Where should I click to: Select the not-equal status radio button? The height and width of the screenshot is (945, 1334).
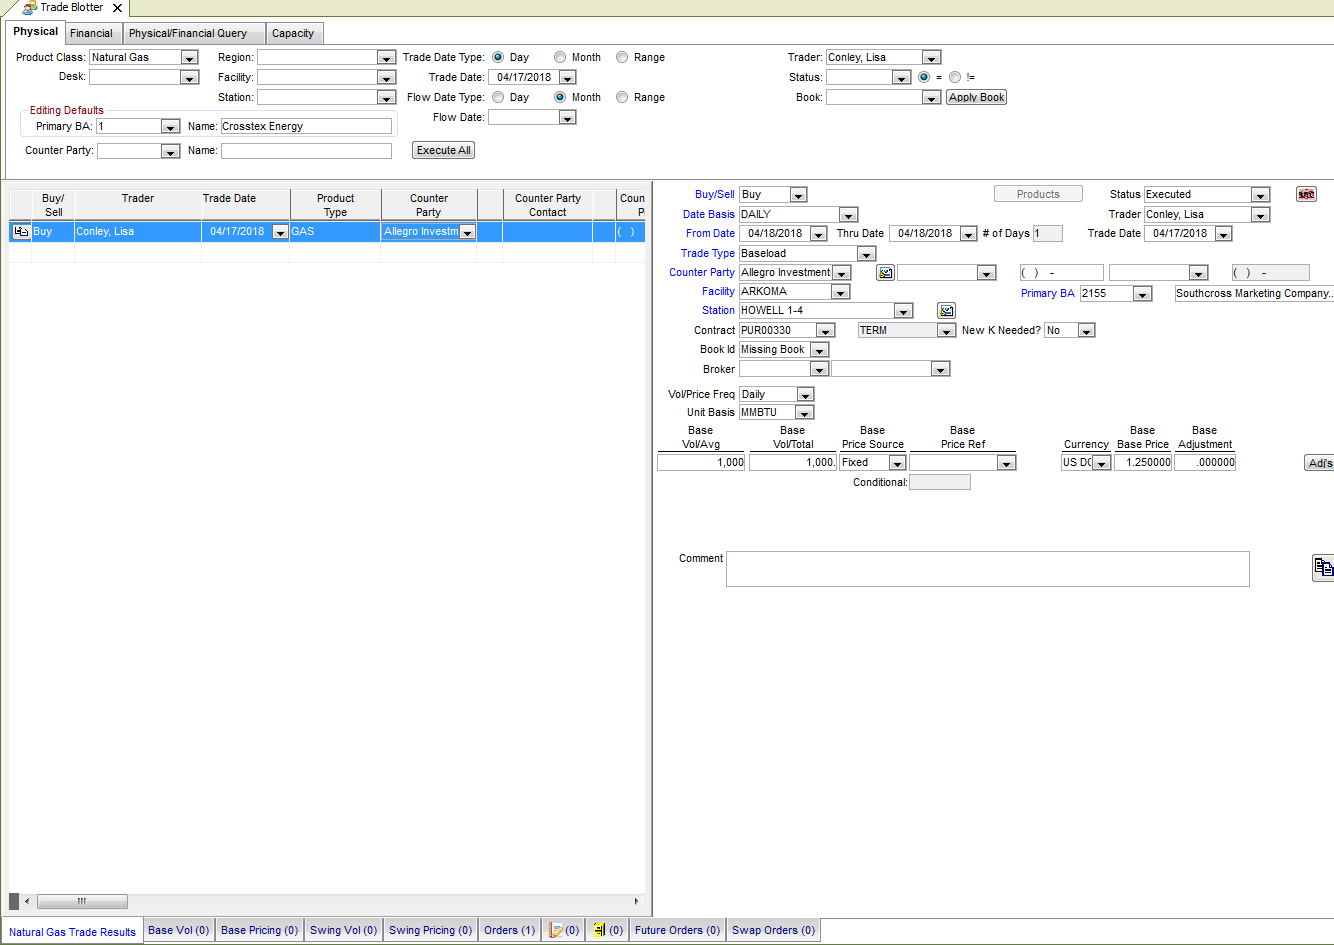[x=955, y=77]
